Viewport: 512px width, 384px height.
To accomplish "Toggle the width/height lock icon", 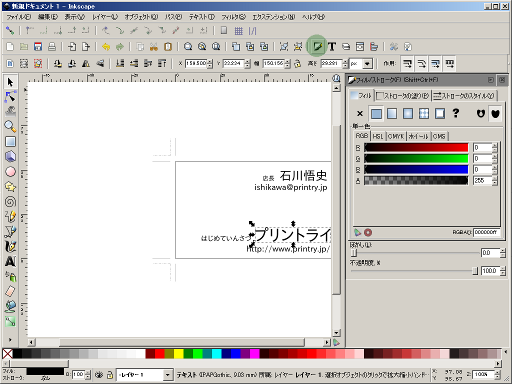I will tap(298, 63).
